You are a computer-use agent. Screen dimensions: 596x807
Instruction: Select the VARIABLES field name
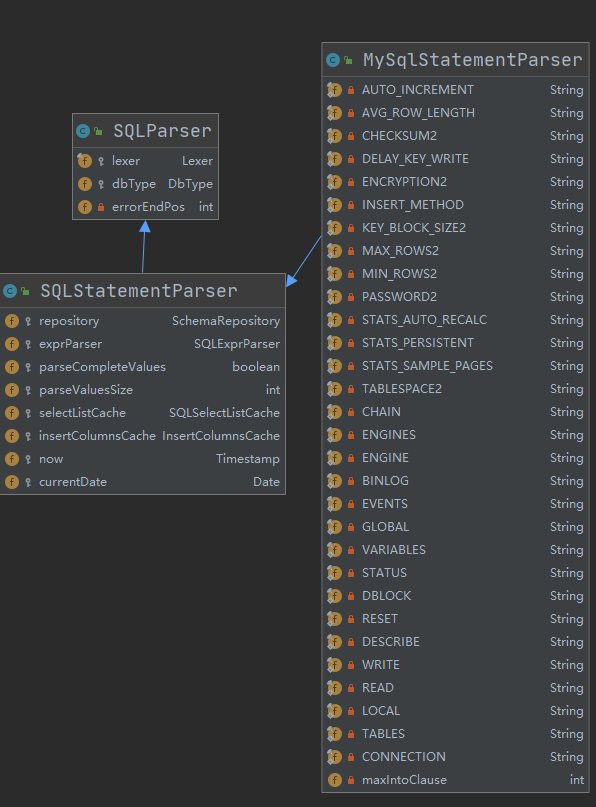394,550
